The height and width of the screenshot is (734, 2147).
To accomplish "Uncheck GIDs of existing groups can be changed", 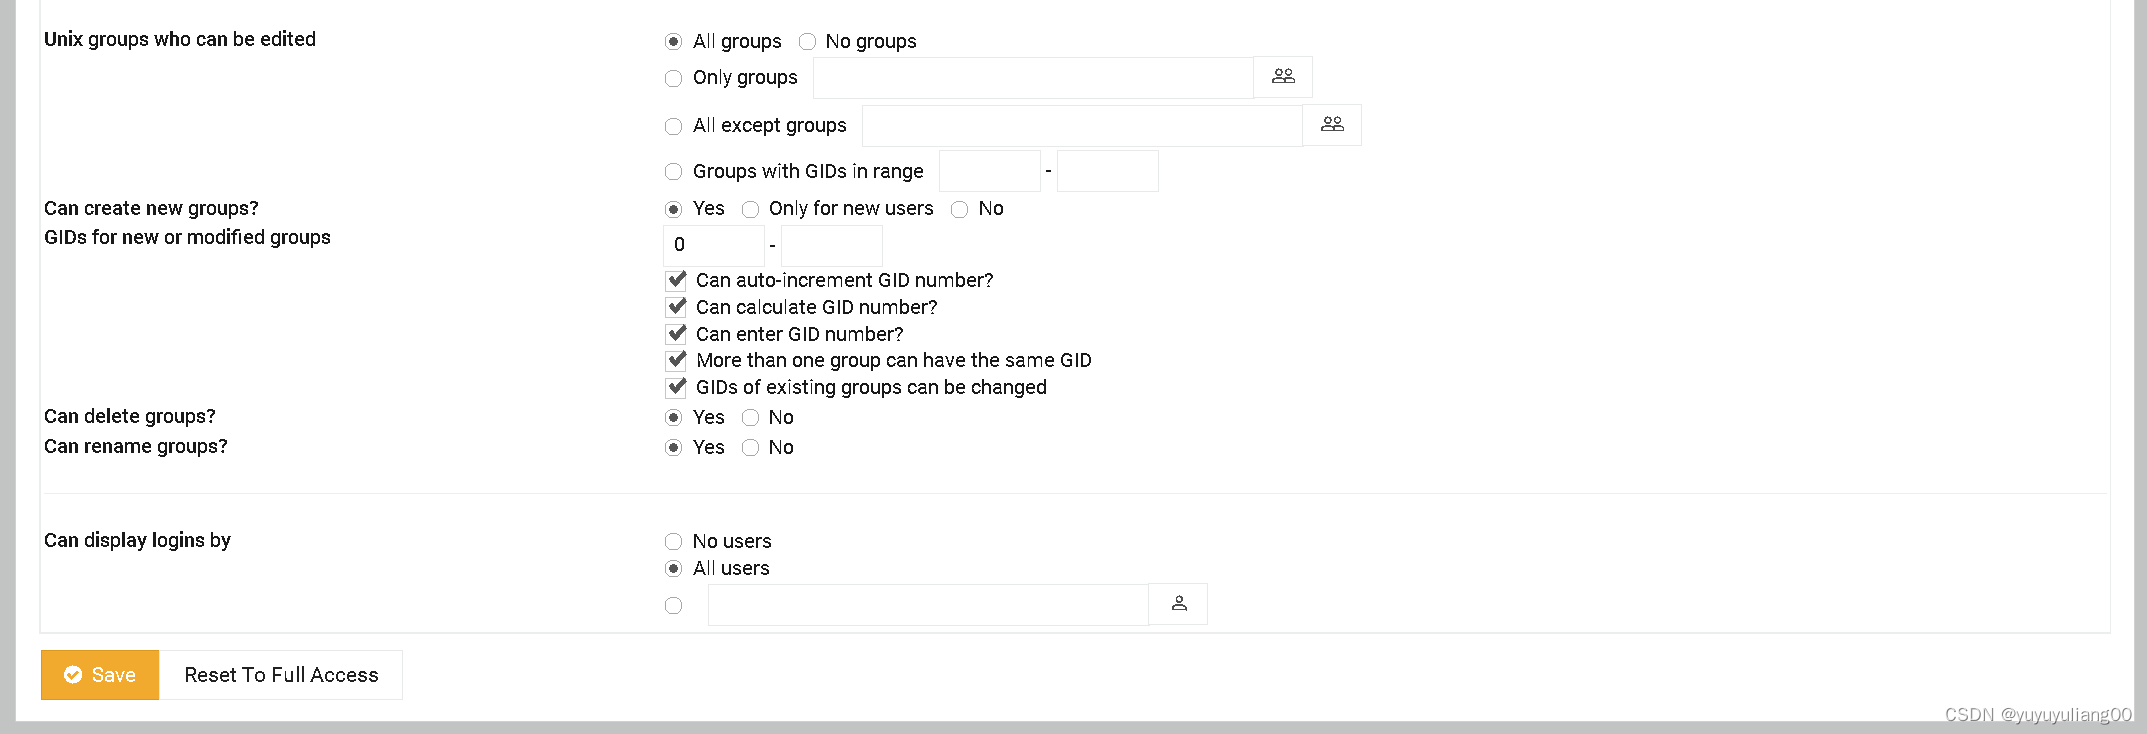I will [677, 387].
